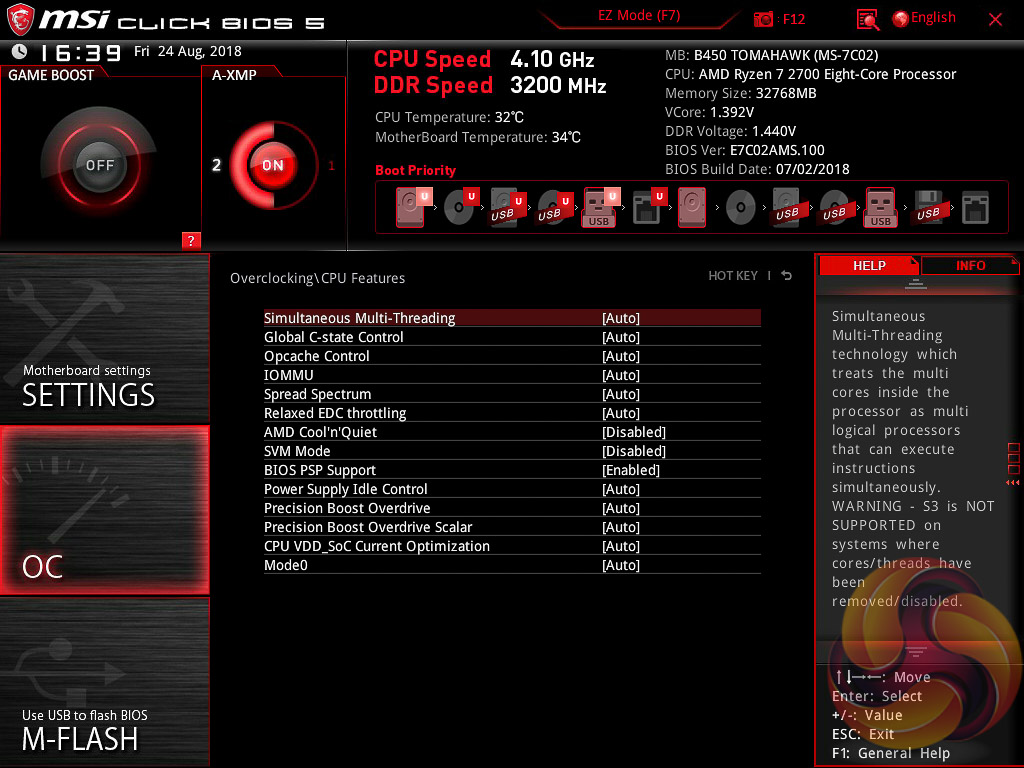Select UEFI USB hard disk boot icon
The width and height of the screenshot is (1024, 768).
(507, 207)
